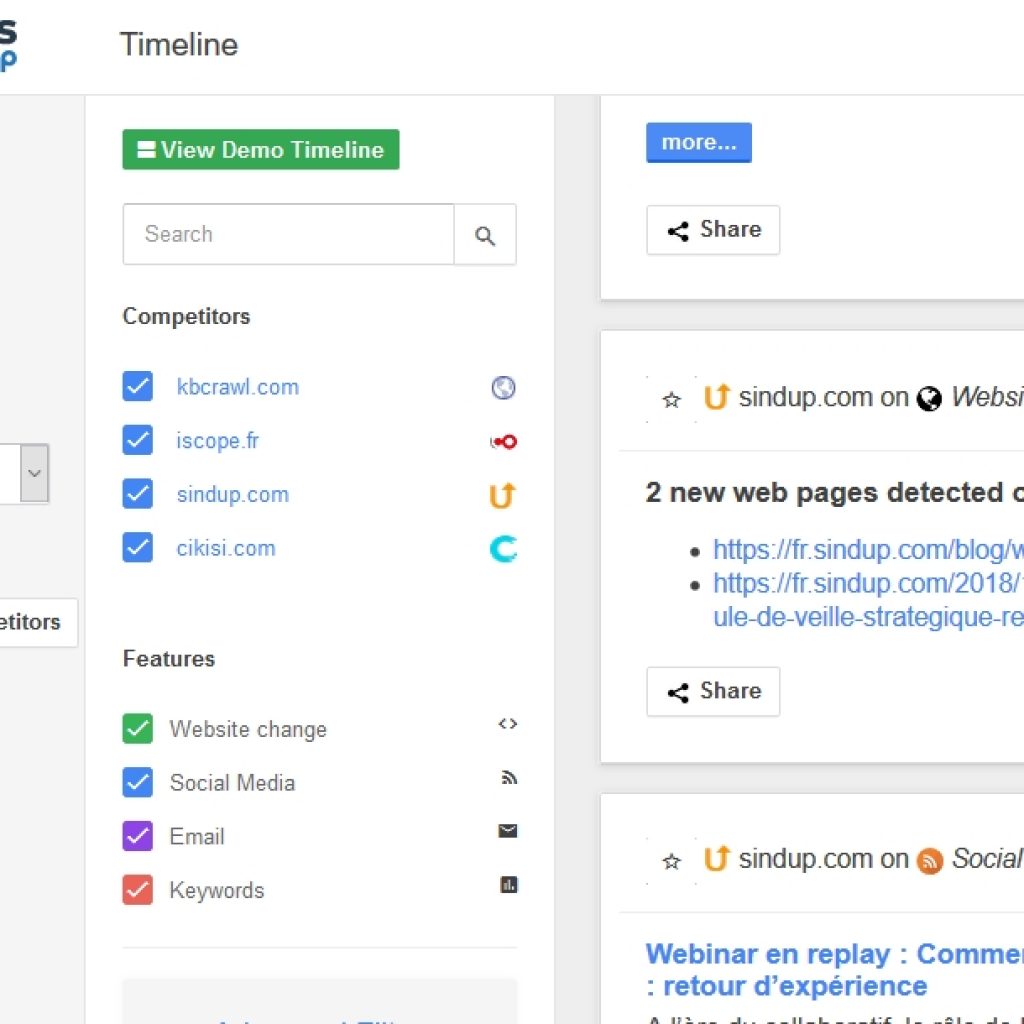This screenshot has height=1024, width=1024.
Task: Open the iscope.fr competitor link
Action: 217,441
